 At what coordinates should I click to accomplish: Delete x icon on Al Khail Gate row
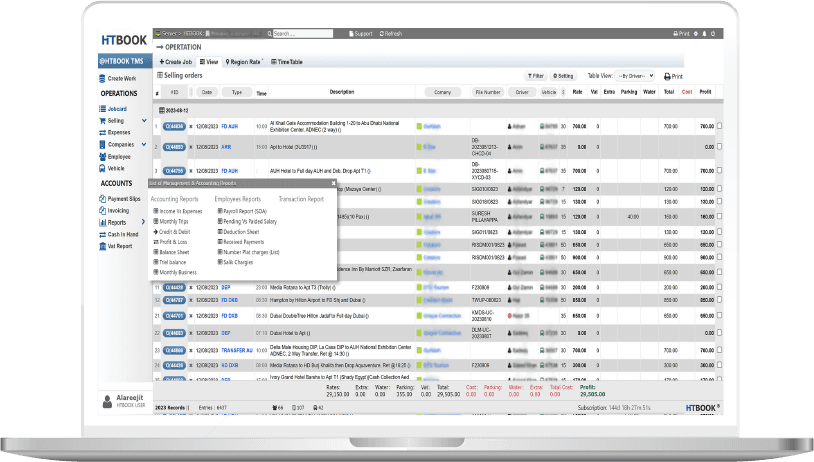[x=191, y=127]
